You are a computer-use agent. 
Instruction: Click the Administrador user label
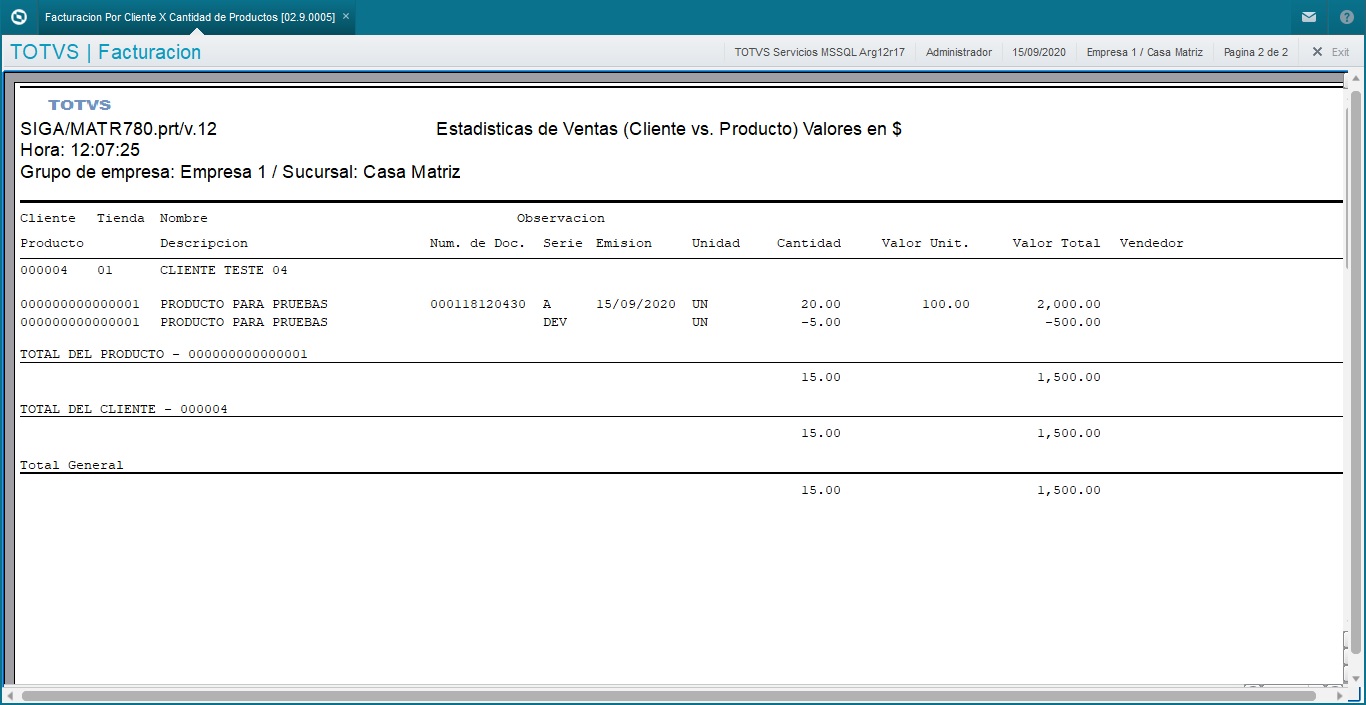click(x=959, y=52)
